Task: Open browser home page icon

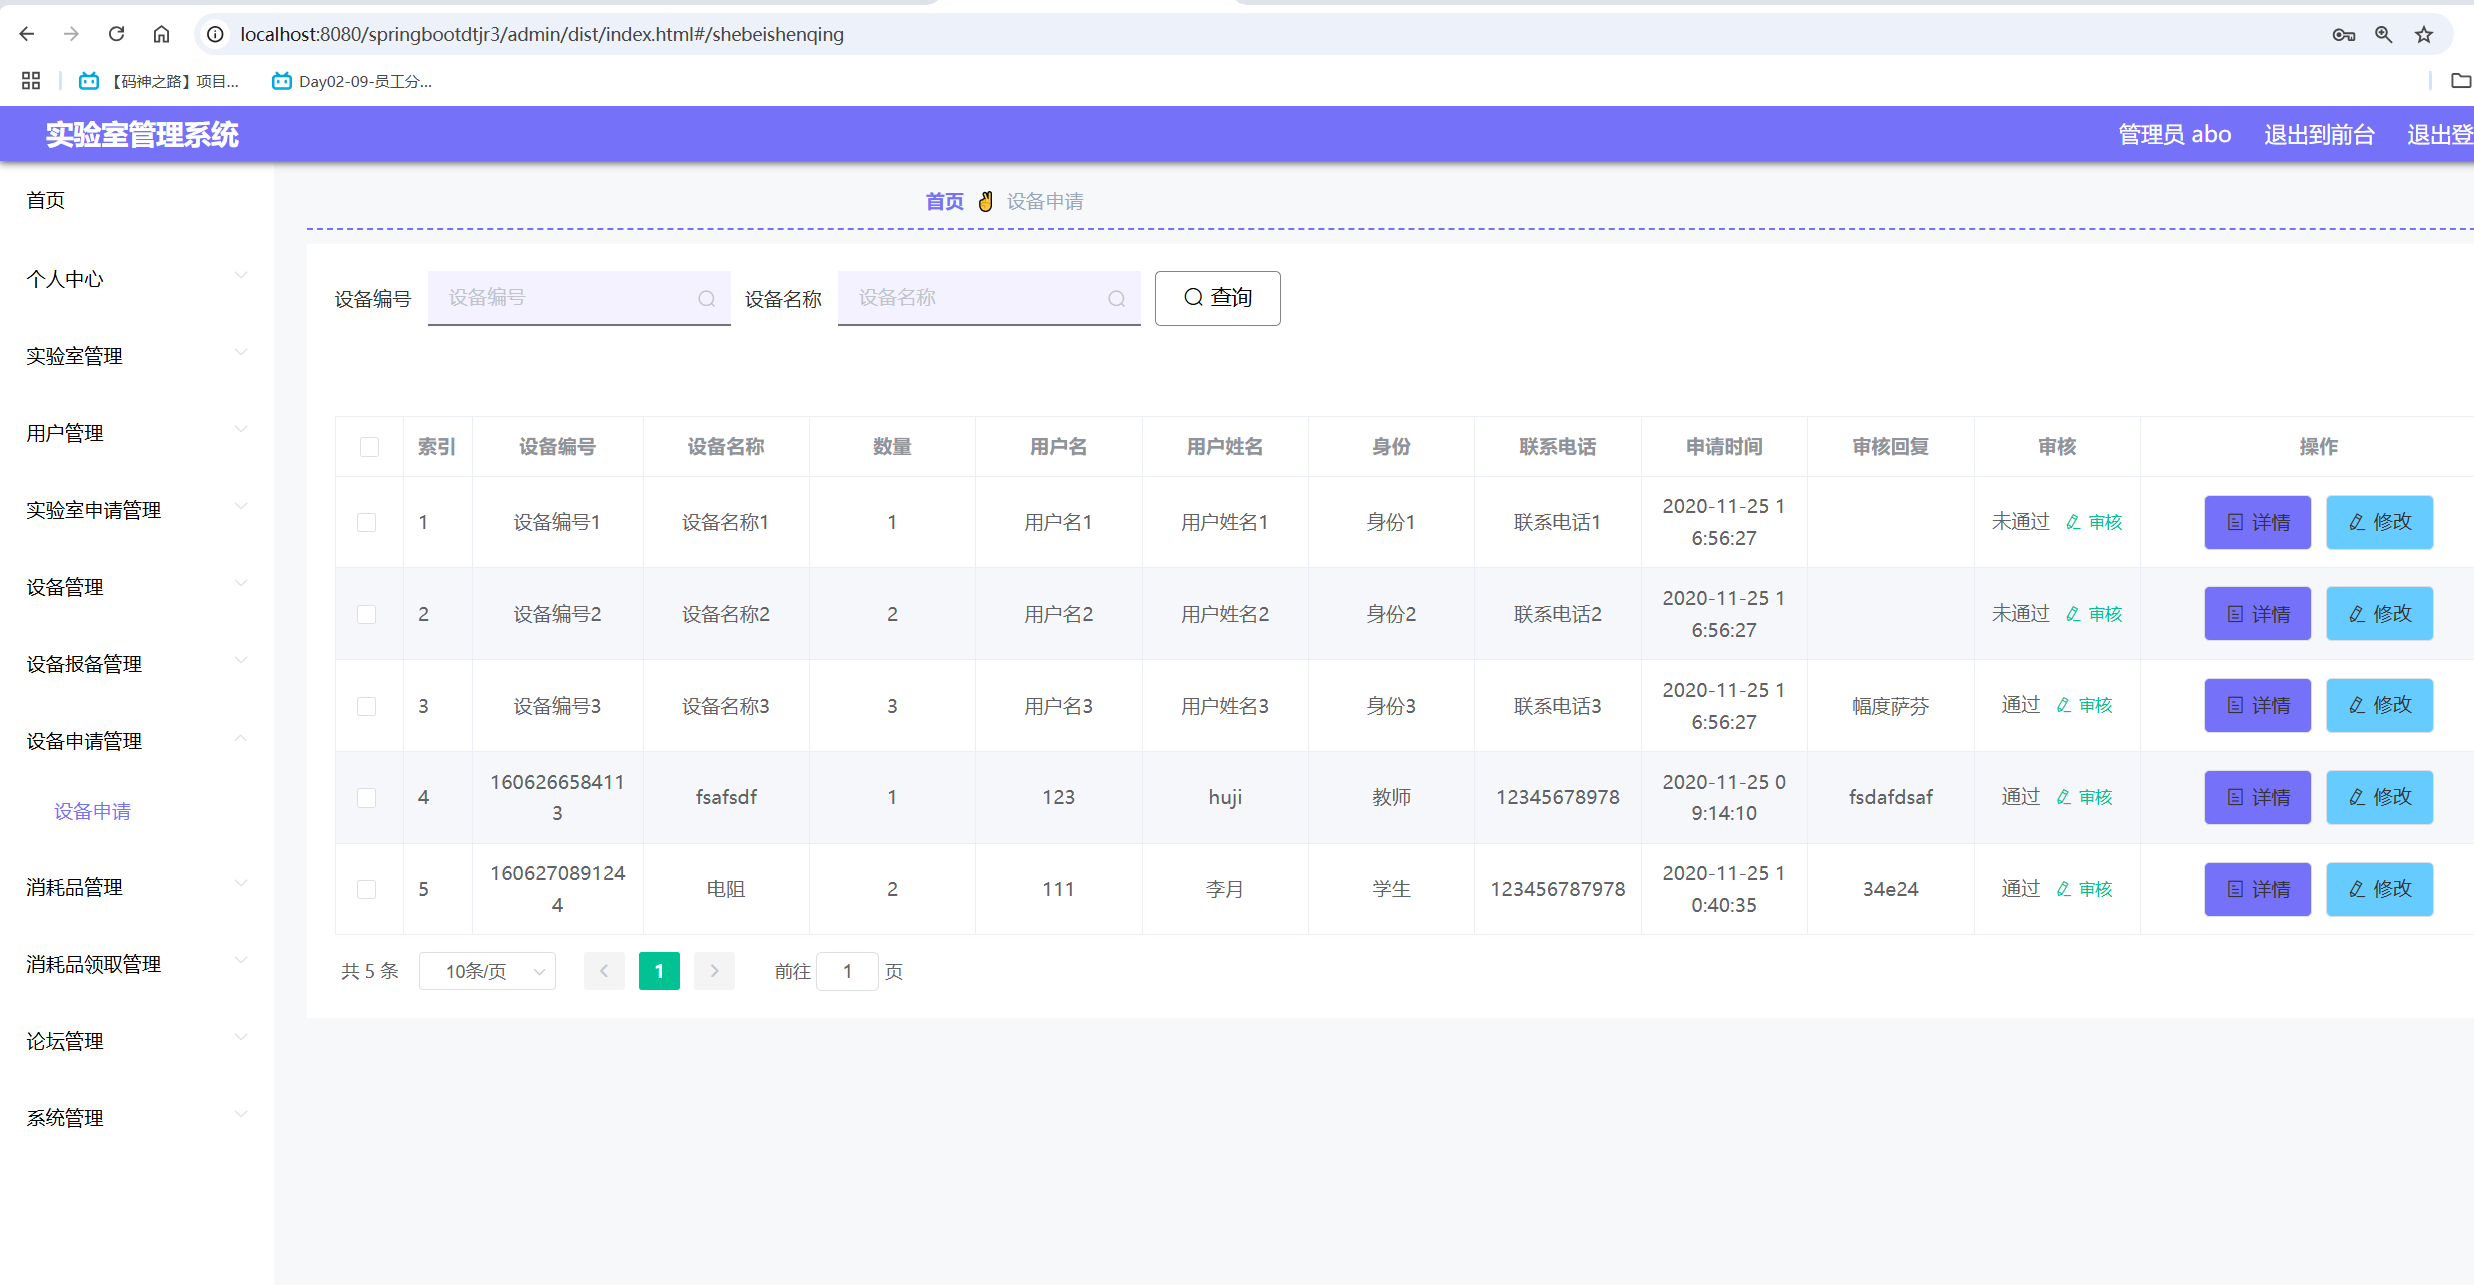Action: (161, 34)
